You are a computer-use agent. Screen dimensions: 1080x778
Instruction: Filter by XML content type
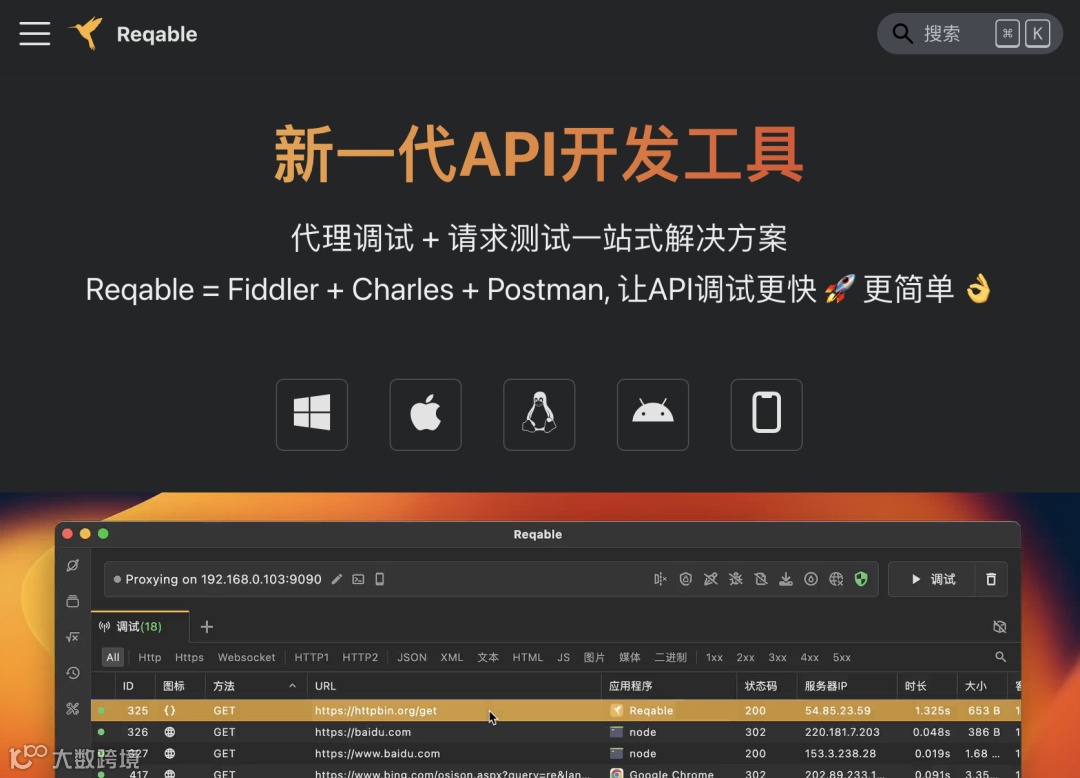452,658
